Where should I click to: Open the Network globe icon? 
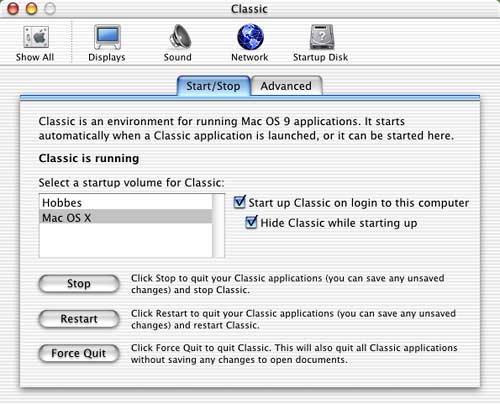click(250, 37)
